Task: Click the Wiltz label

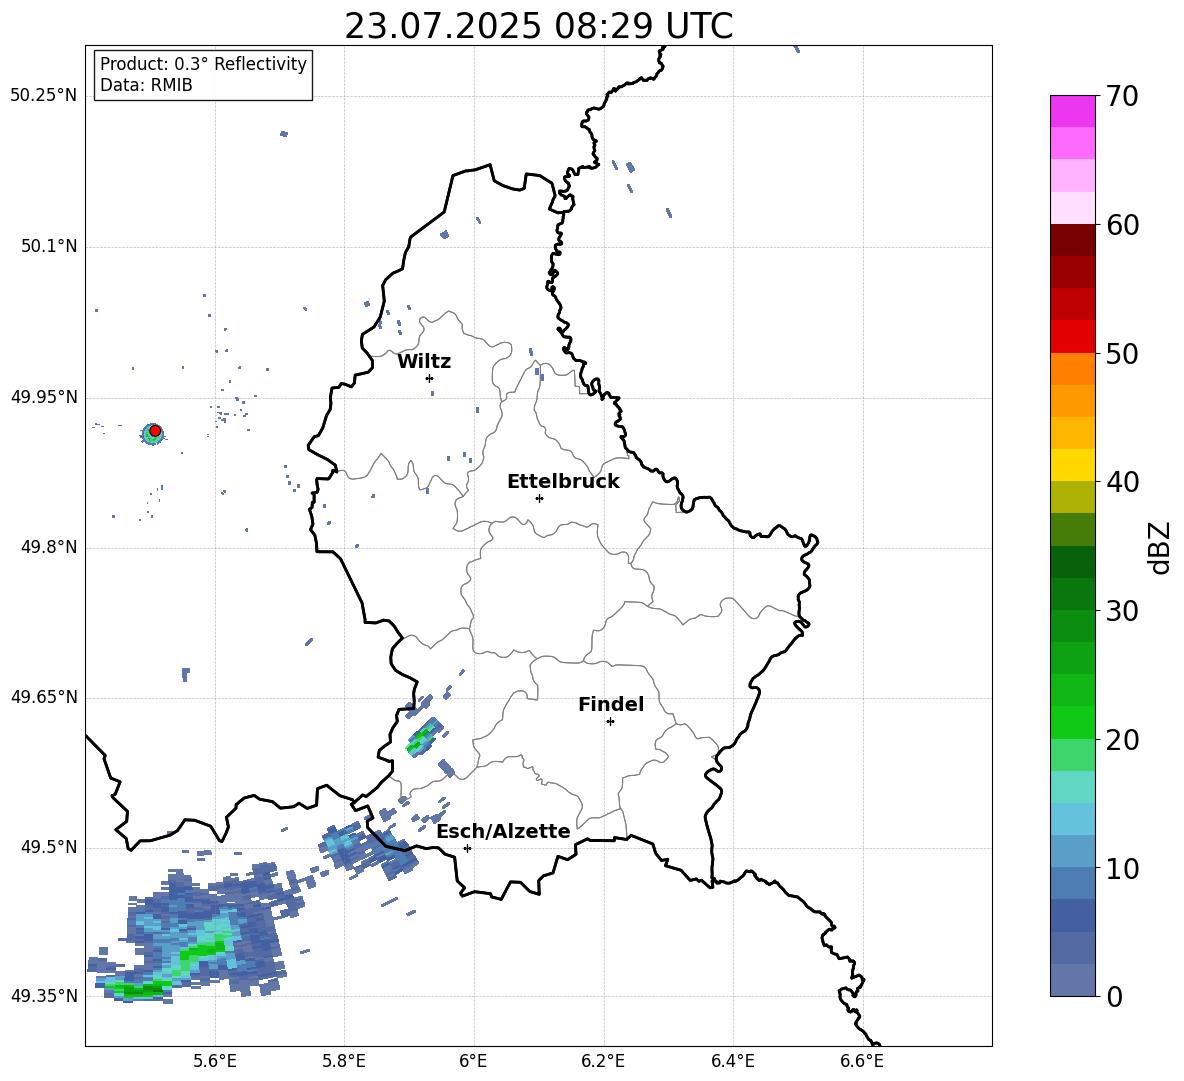Action: (x=424, y=362)
